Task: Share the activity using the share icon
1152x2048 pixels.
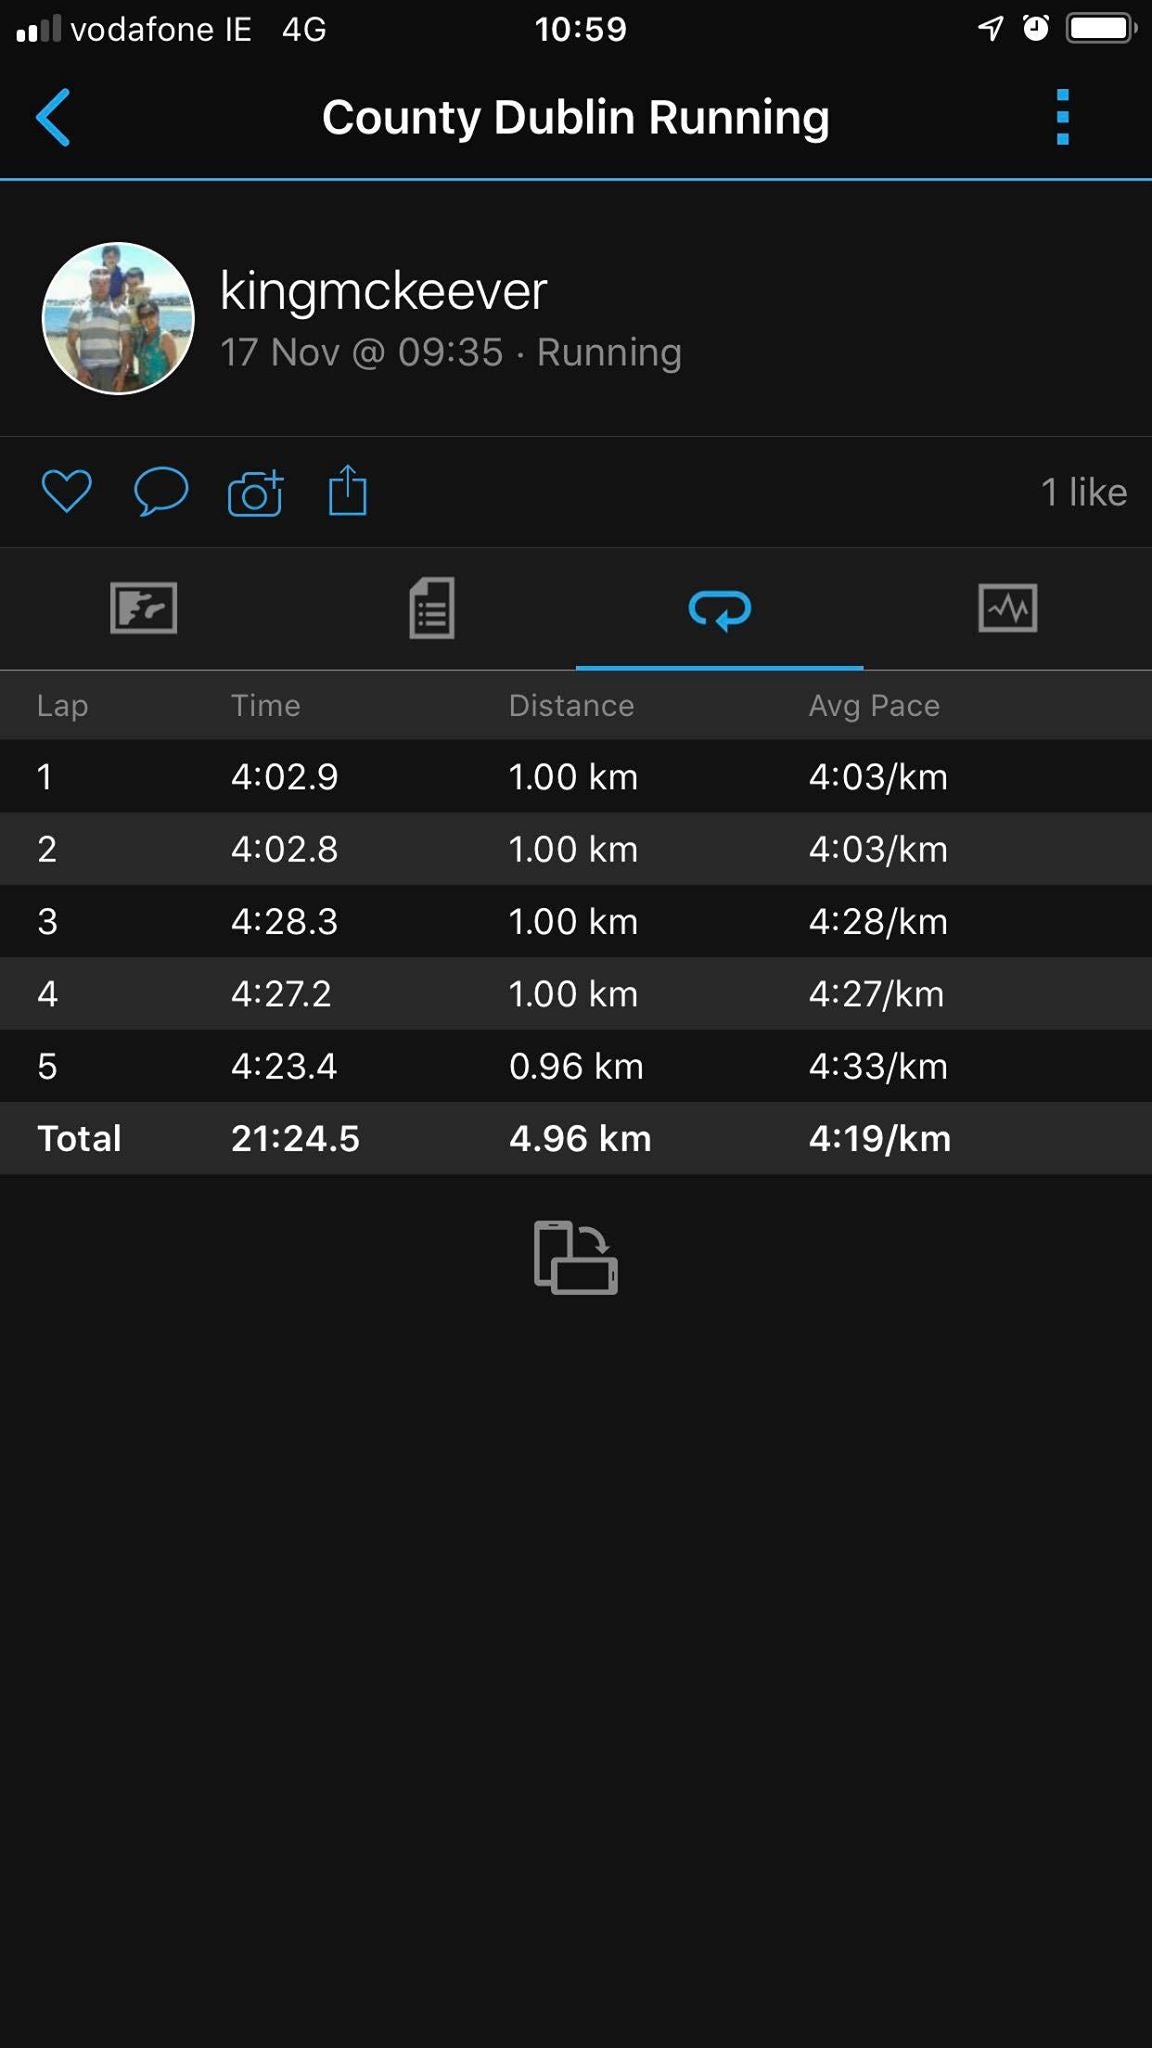Action: pos(348,491)
